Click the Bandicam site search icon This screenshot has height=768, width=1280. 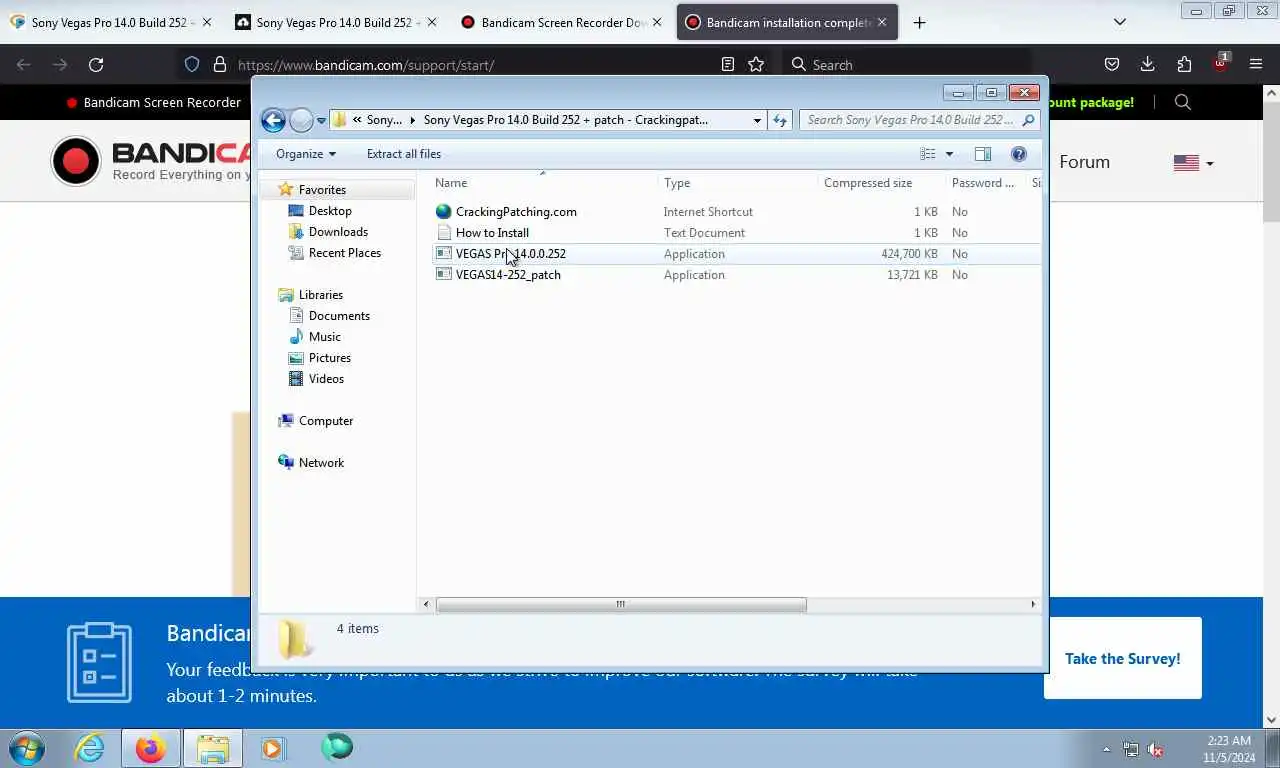pyautogui.click(x=1183, y=102)
